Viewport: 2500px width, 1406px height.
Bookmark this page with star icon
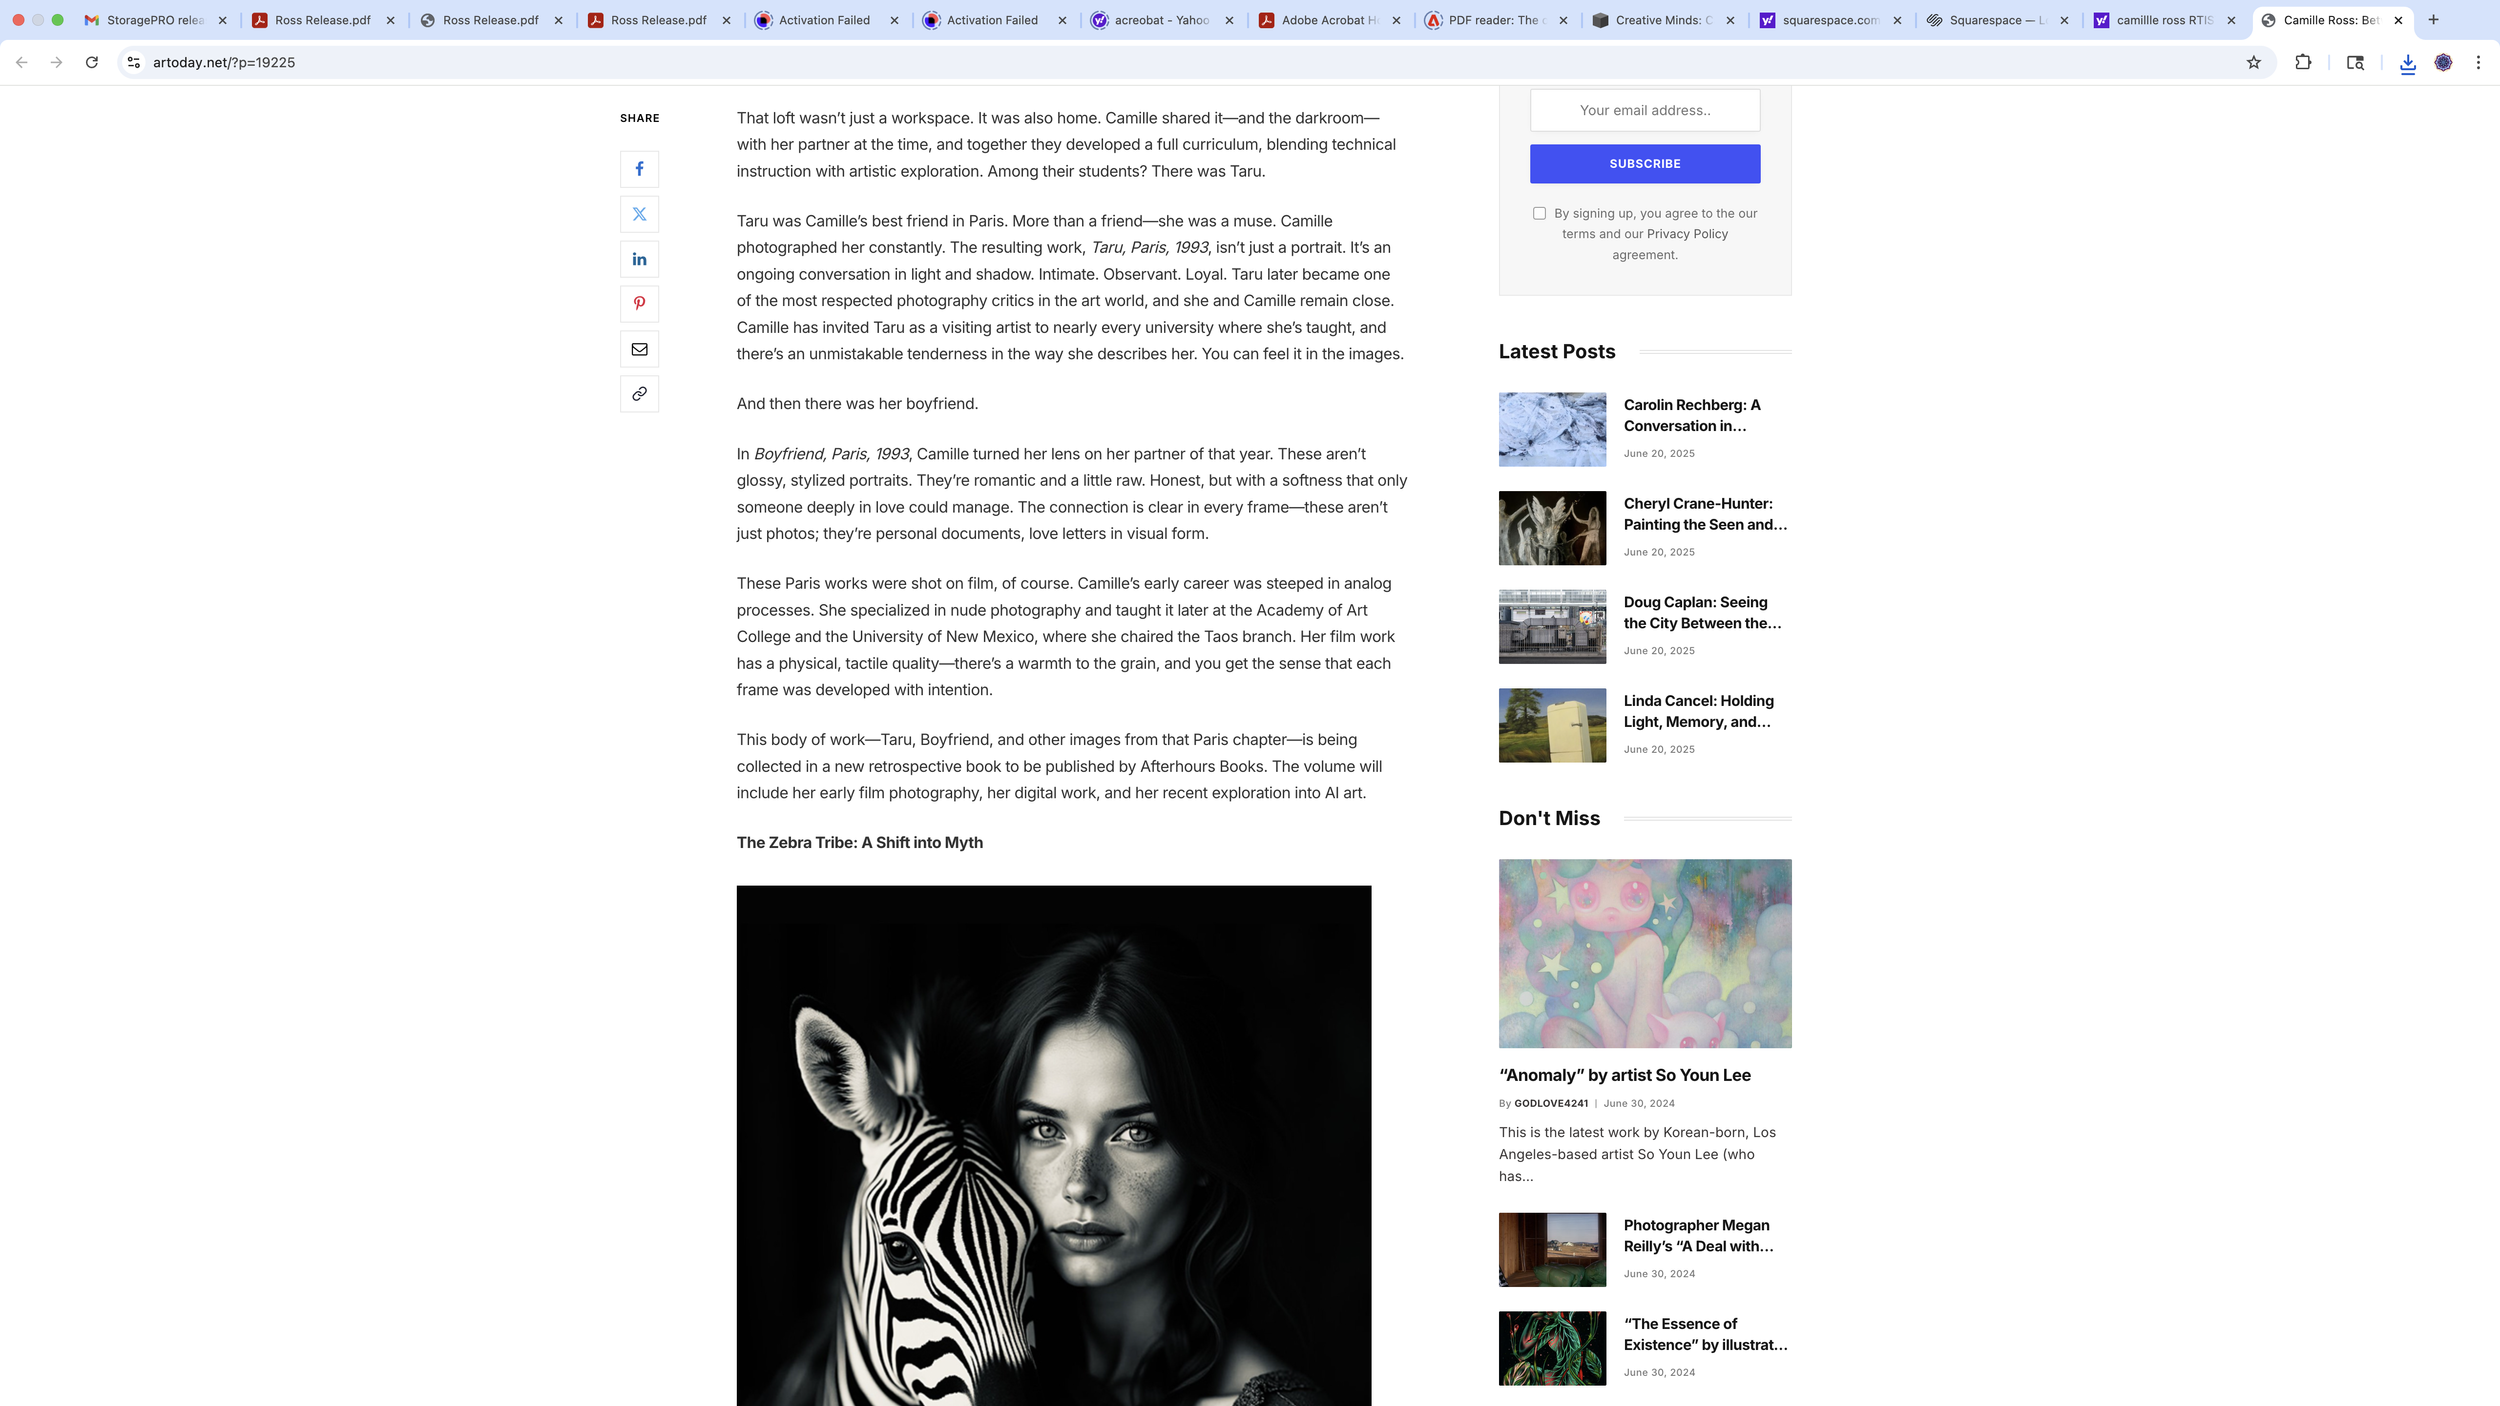click(2253, 62)
